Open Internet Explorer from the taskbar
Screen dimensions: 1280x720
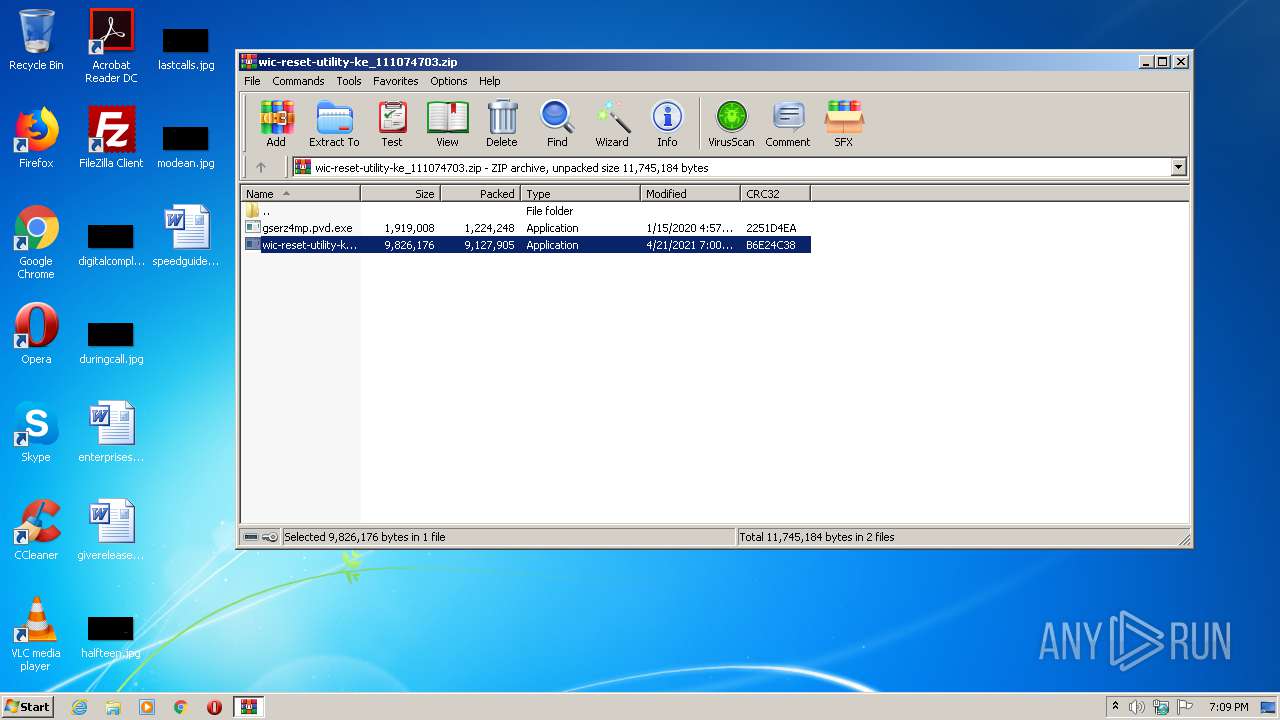pos(79,707)
